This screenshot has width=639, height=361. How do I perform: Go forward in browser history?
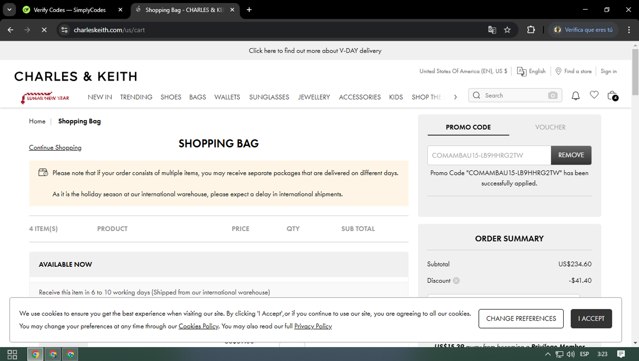(x=27, y=30)
